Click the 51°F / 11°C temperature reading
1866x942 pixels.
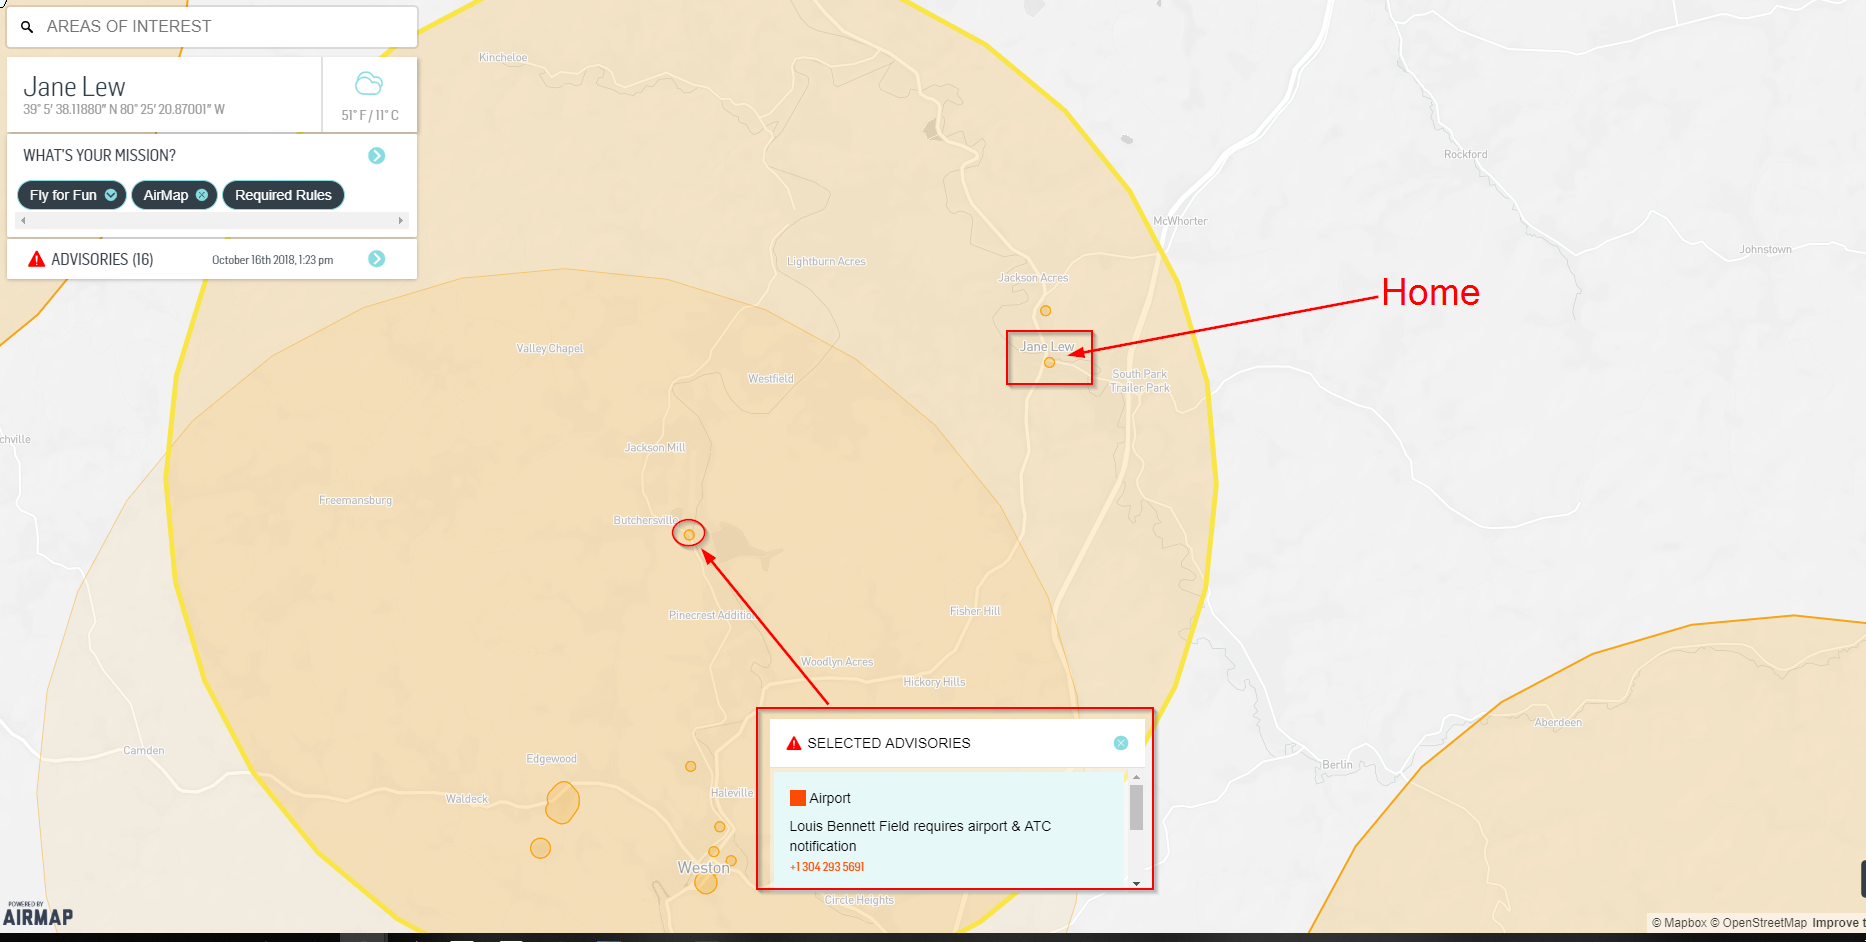(370, 115)
